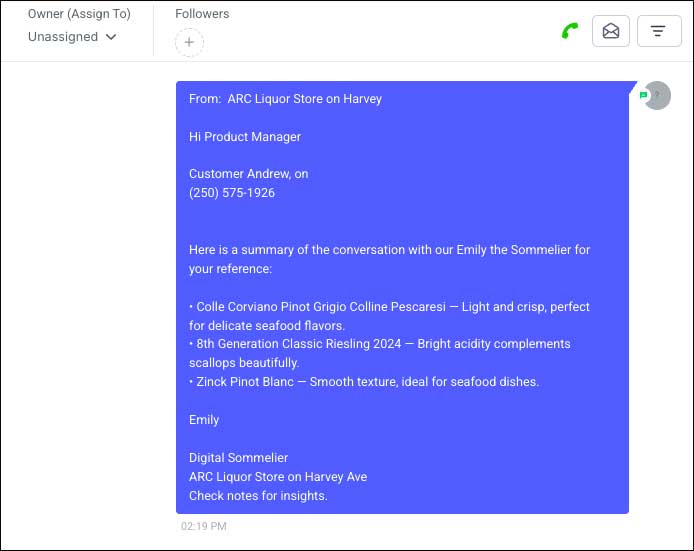
Task: Click the Owner (Assign To) label
Action: click(x=79, y=14)
